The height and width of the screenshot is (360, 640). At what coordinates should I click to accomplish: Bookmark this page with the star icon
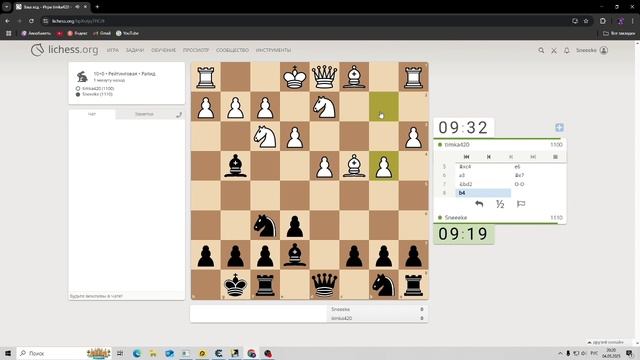[586, 21]
